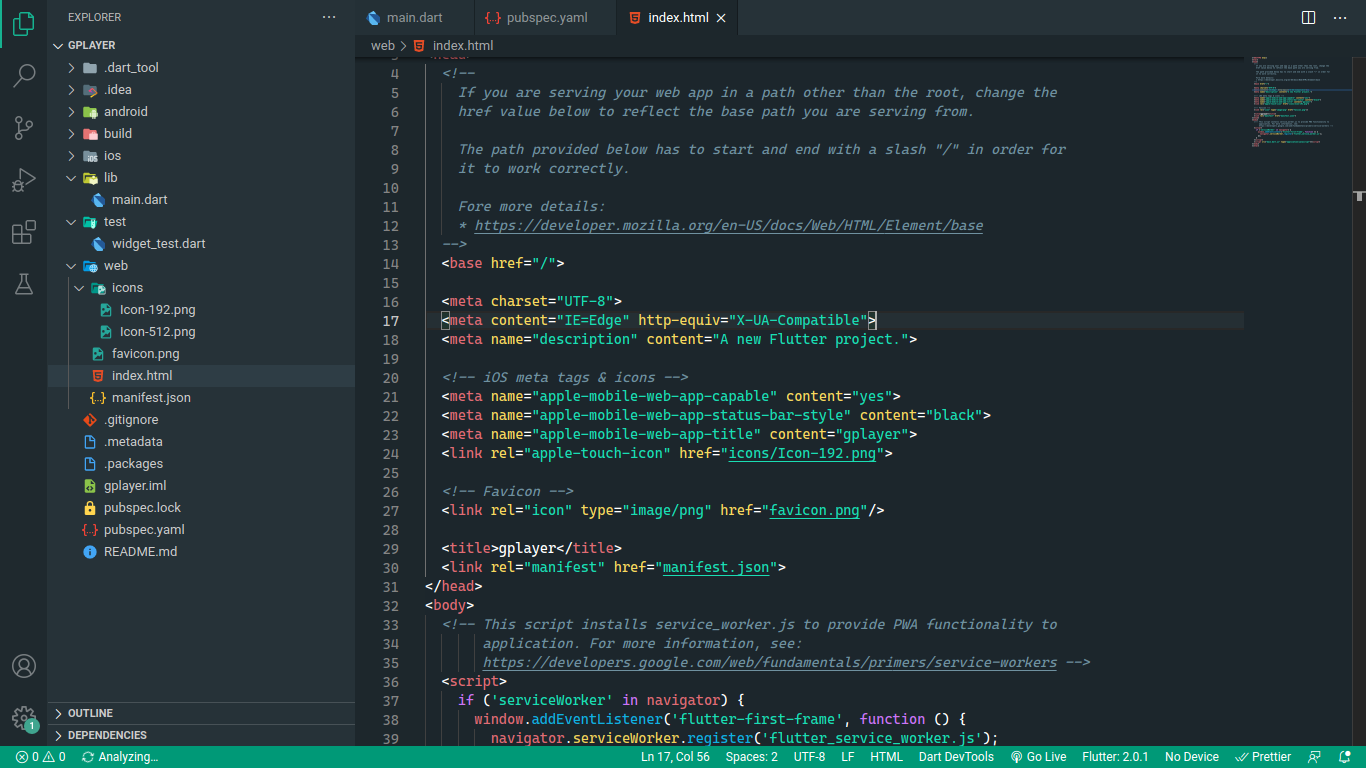
Task: Click the Prettier status bar item
Action: 1263,757
